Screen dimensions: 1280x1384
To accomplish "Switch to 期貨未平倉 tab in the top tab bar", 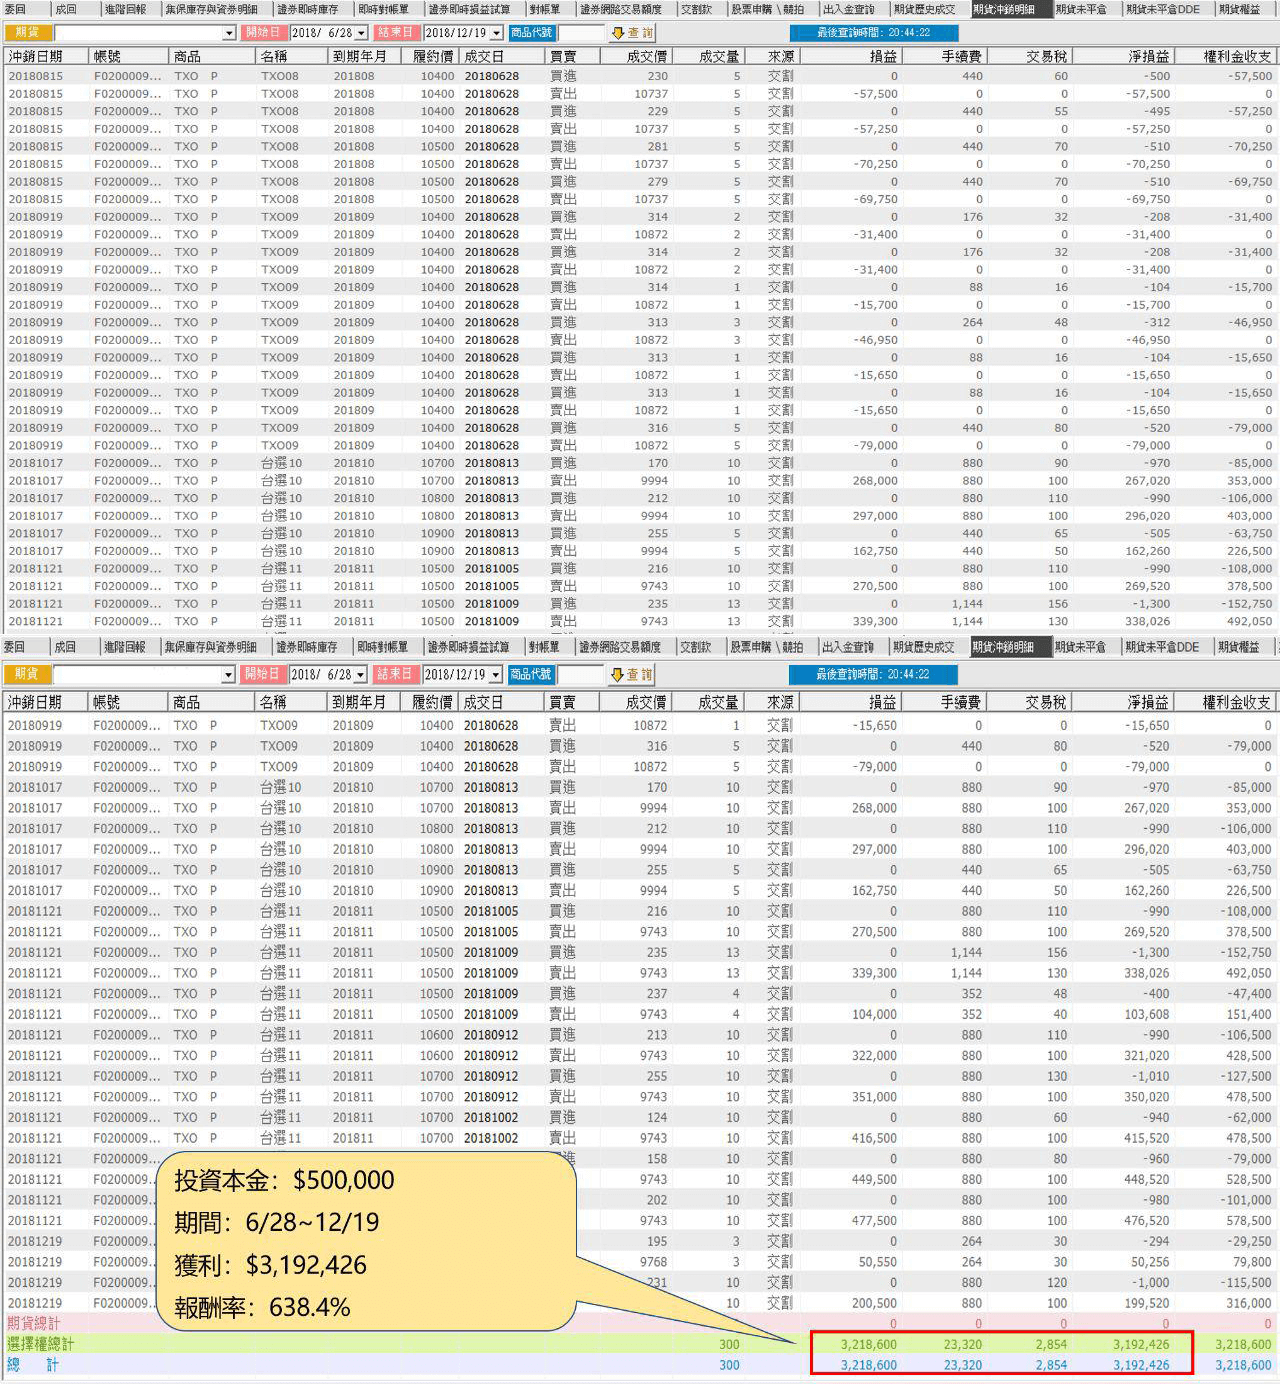I will pyautogui.click(x=1081, y=9).
